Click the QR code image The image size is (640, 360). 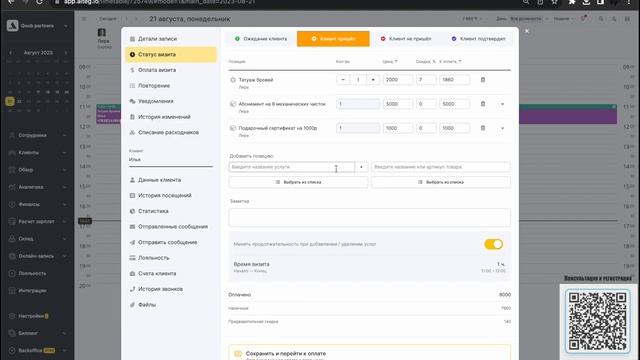[598, 321]
